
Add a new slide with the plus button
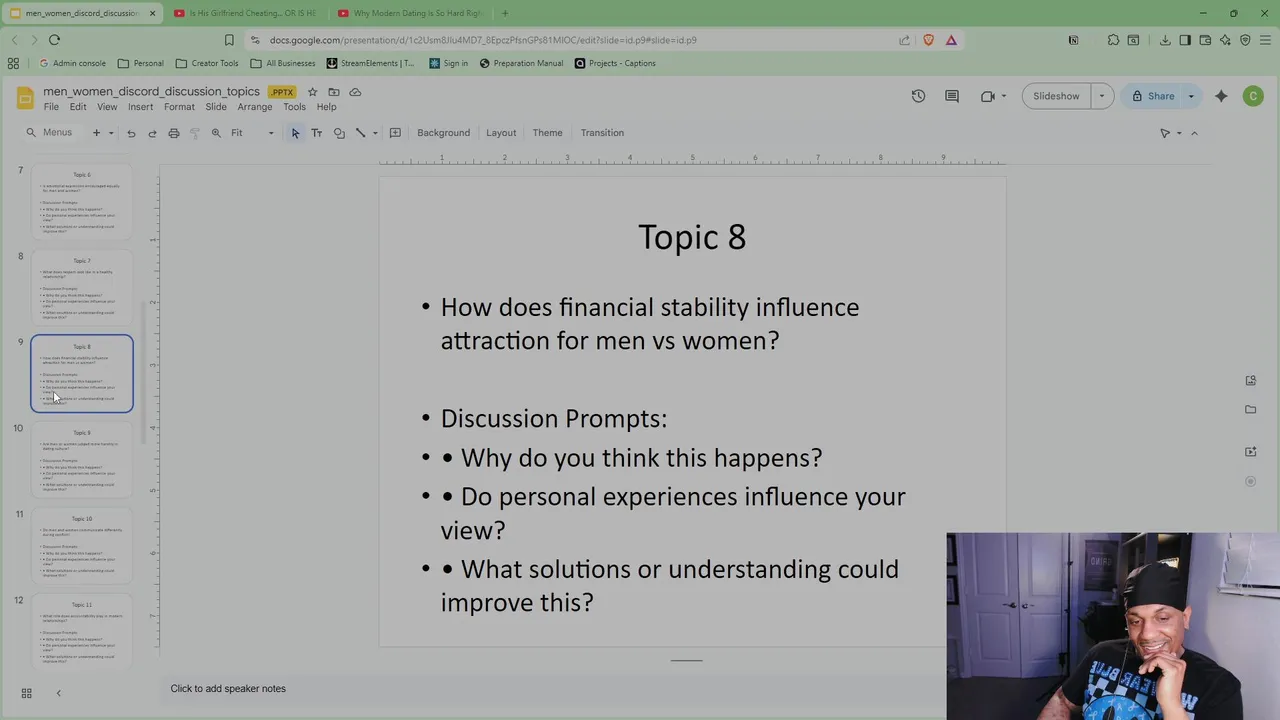[96, 133]
